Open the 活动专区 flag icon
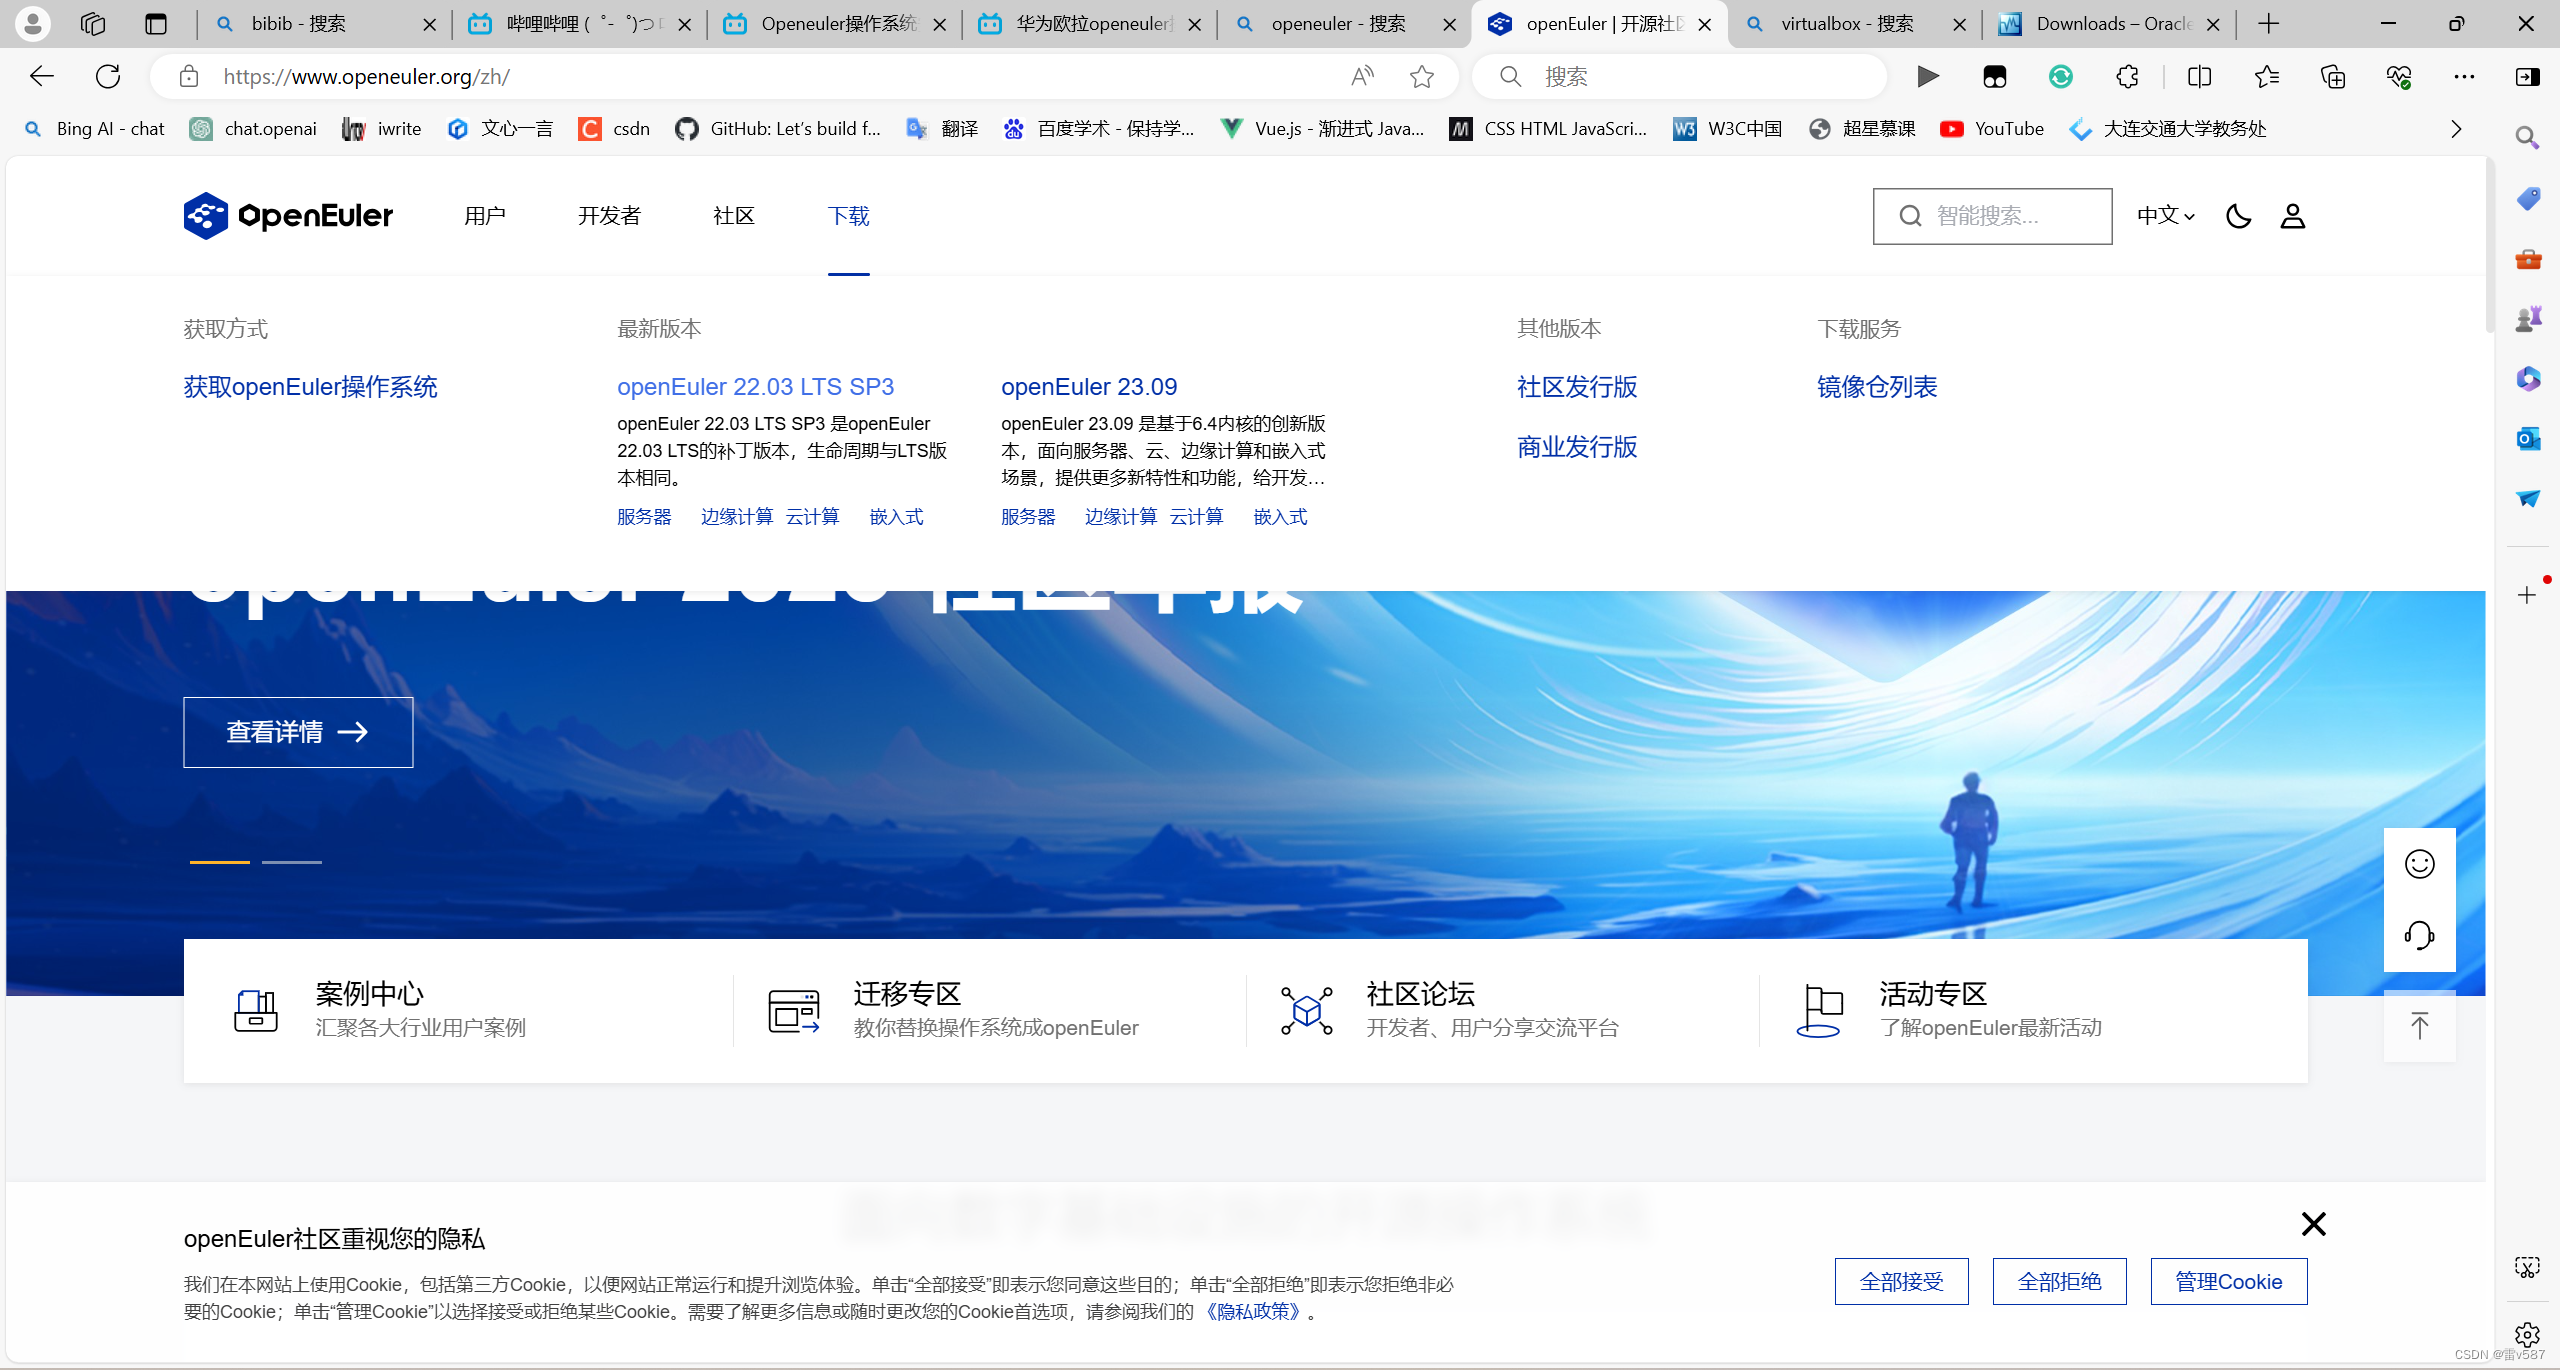This screenshot has height=1370, width=2560. [x=1820, y=1011]
